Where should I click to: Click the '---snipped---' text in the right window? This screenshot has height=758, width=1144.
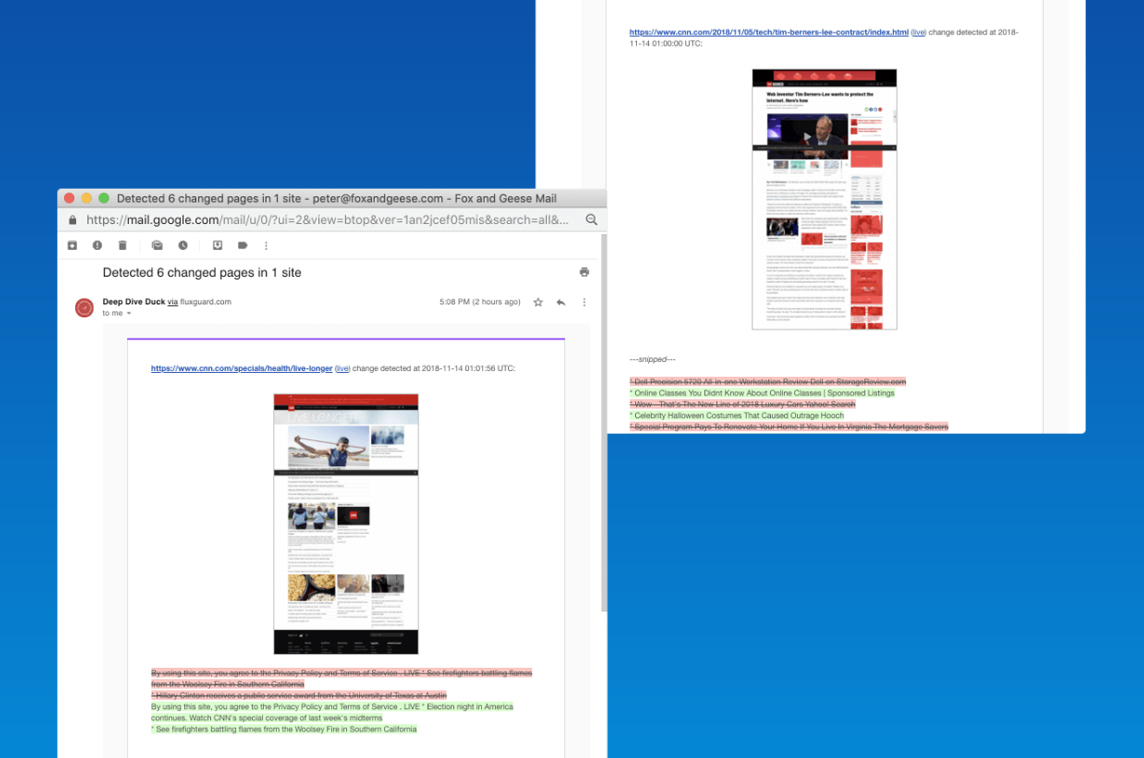(652, 359)
